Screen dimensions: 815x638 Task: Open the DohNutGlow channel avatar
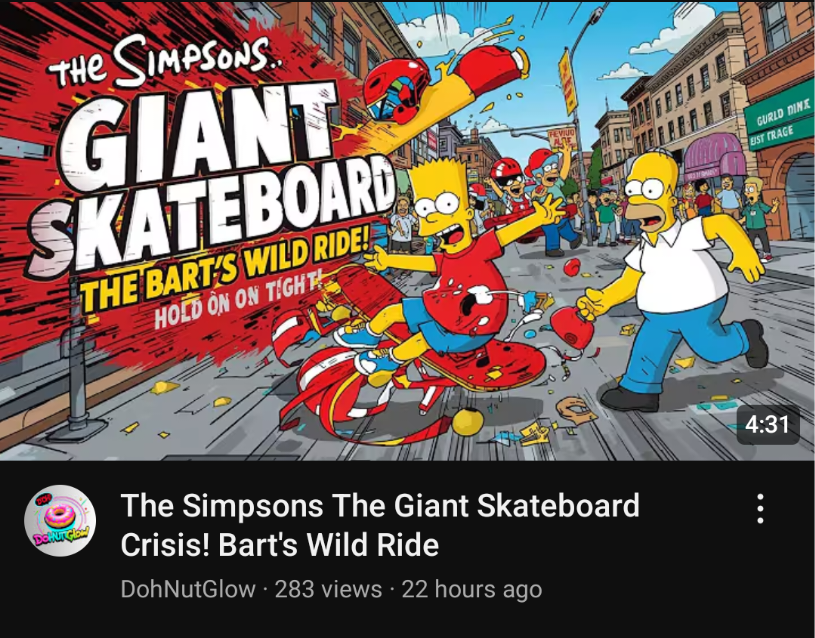[60, 520]
